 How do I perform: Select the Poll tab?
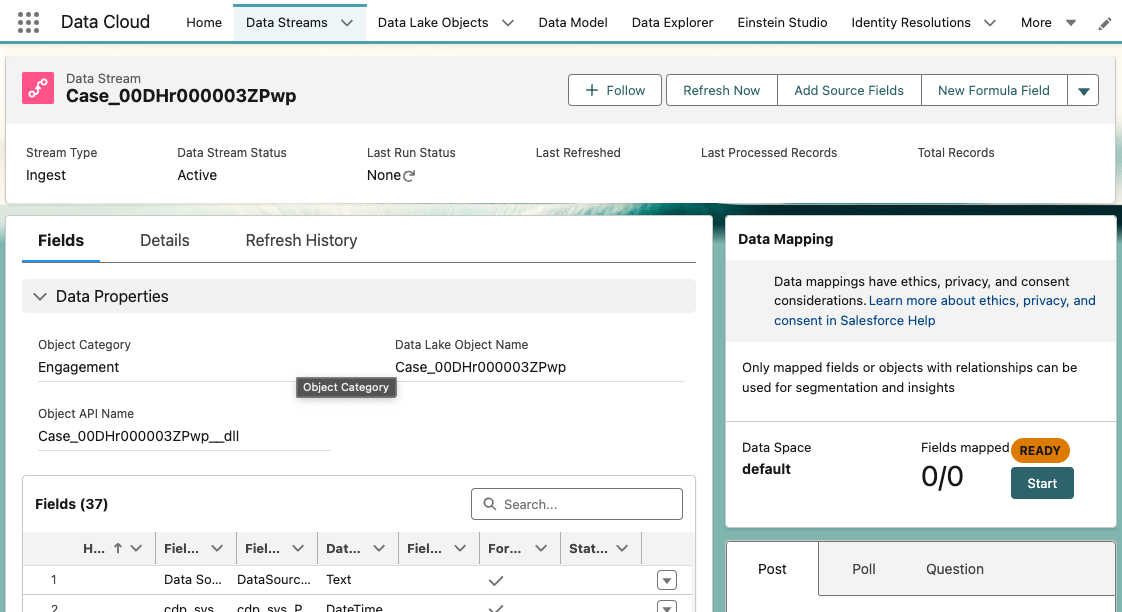click(x=864, y=569)
